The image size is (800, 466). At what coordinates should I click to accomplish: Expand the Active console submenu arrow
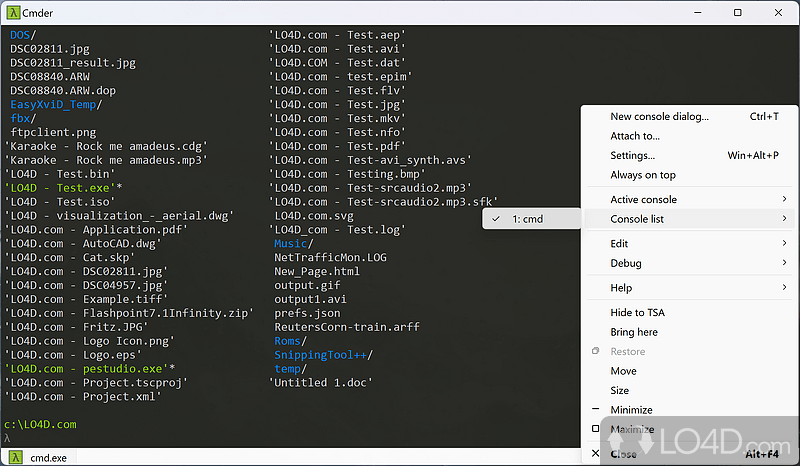(784, 199)
